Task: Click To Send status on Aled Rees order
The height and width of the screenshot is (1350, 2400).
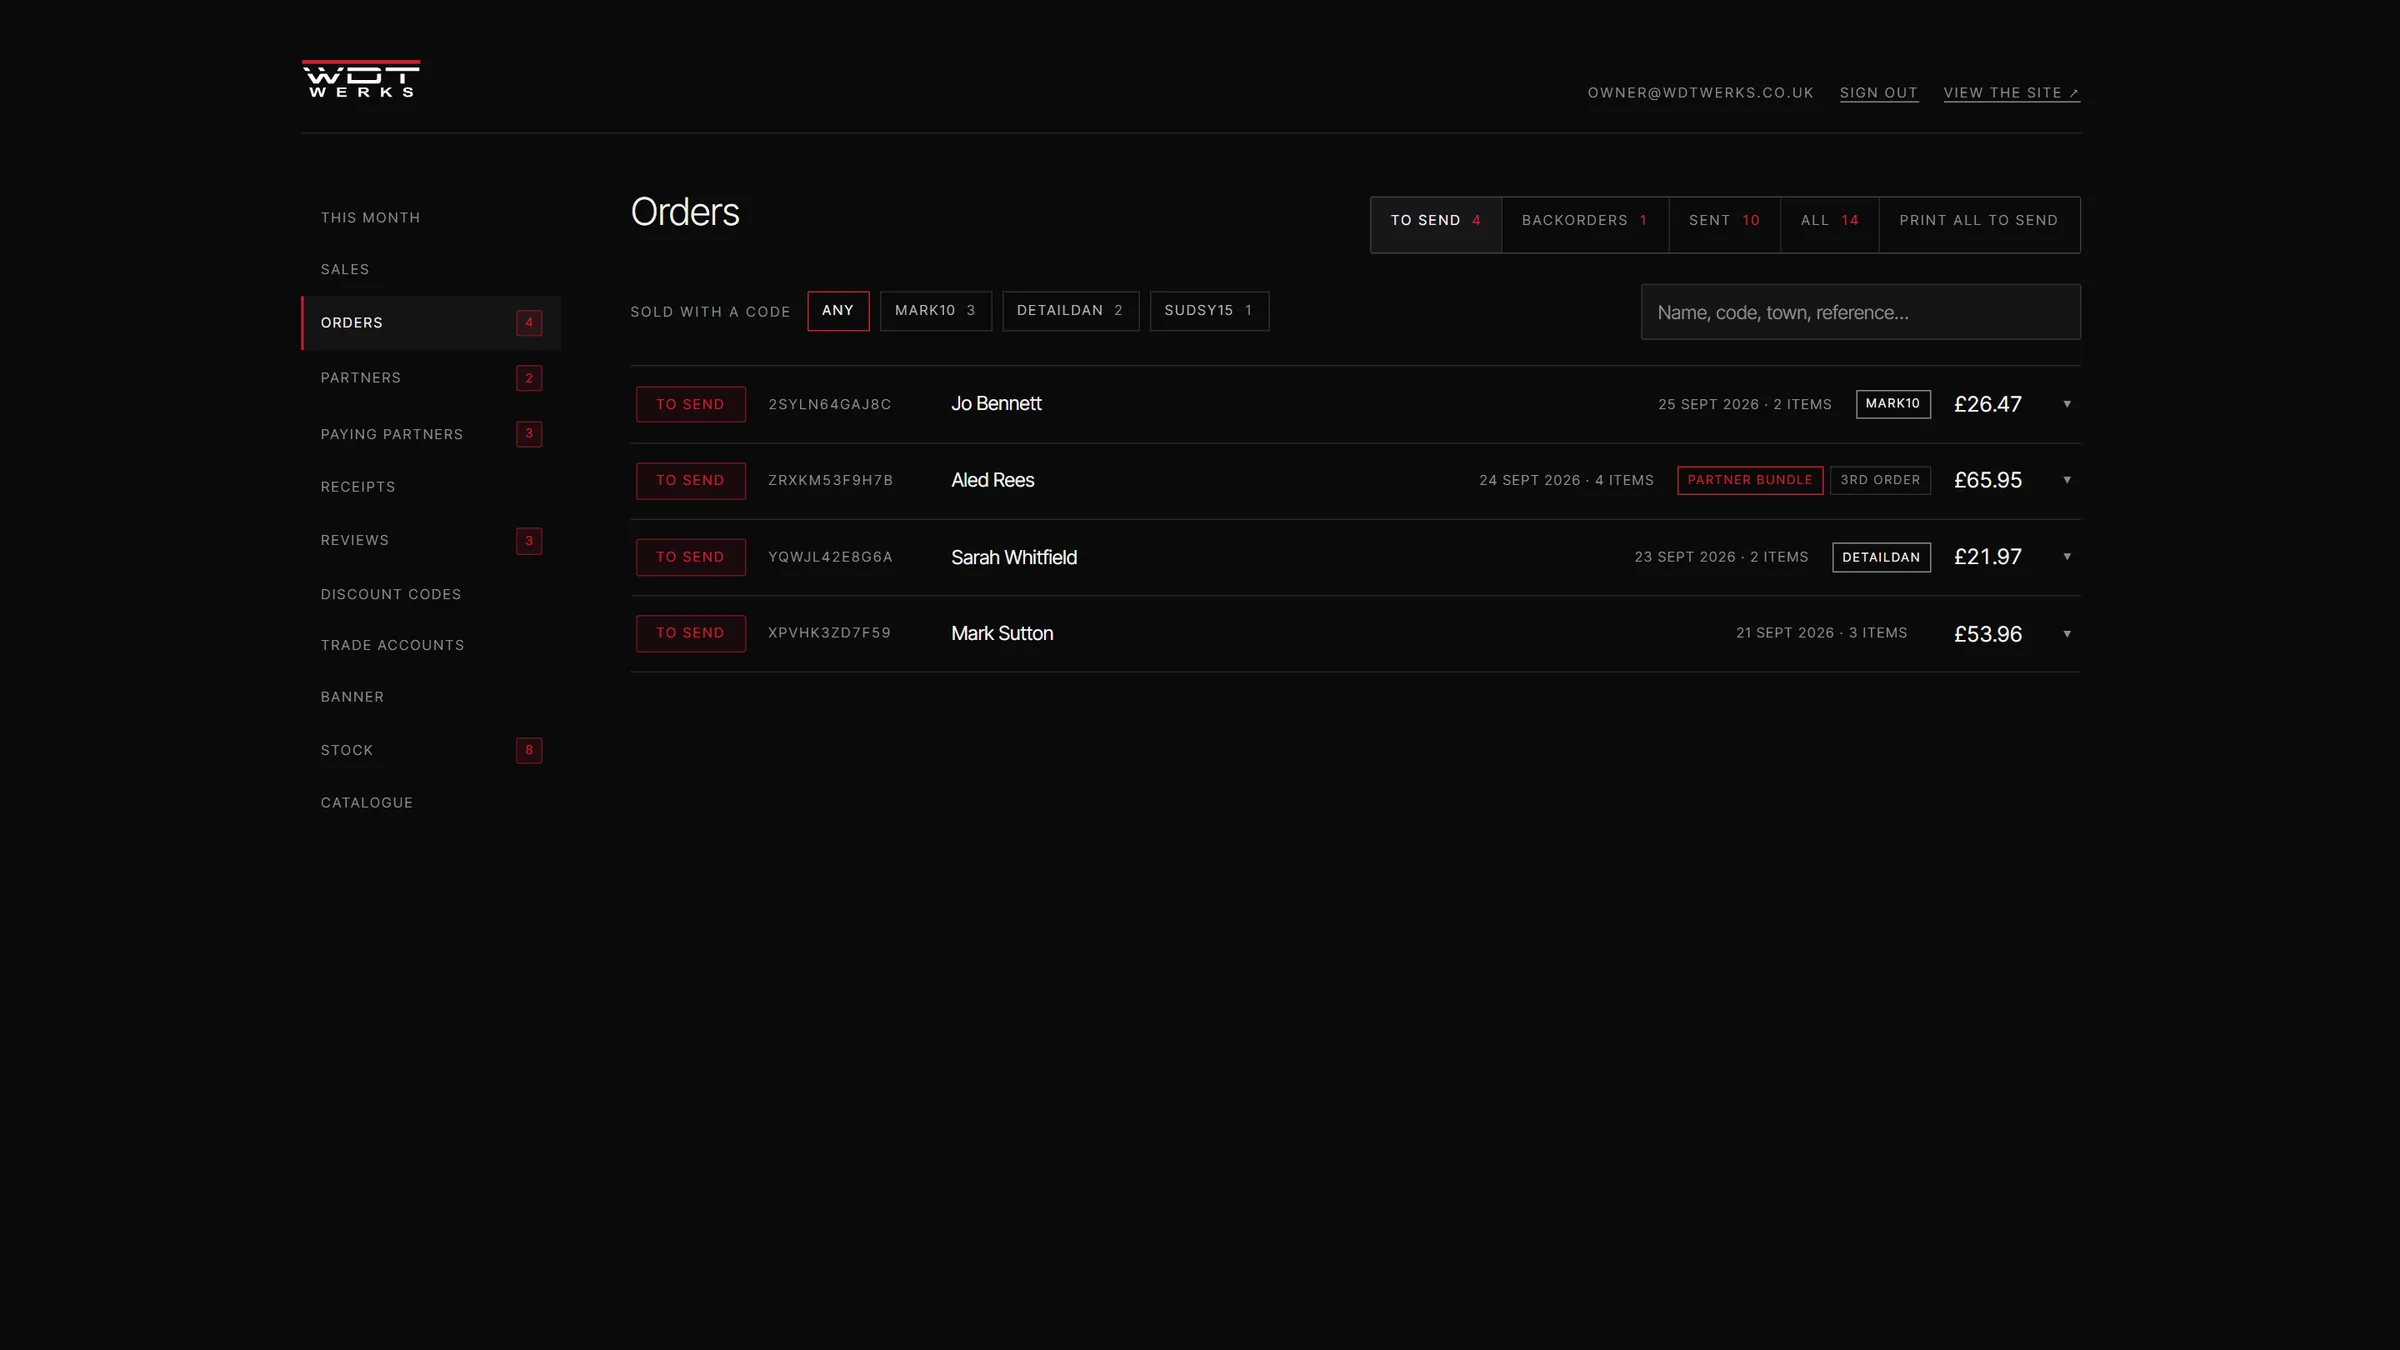Action: point(691,481)
